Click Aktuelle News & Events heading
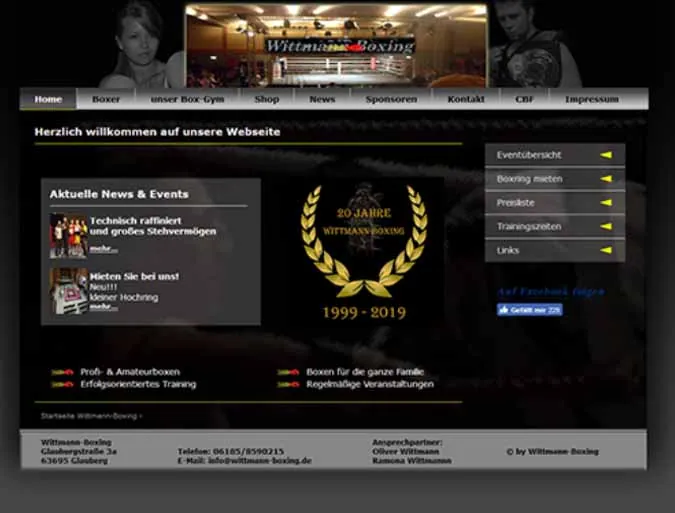 (119, 194)
